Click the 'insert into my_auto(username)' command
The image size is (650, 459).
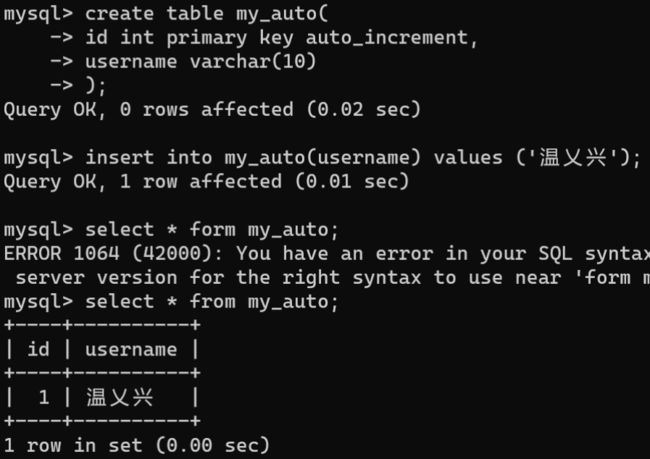click(253, 158)
